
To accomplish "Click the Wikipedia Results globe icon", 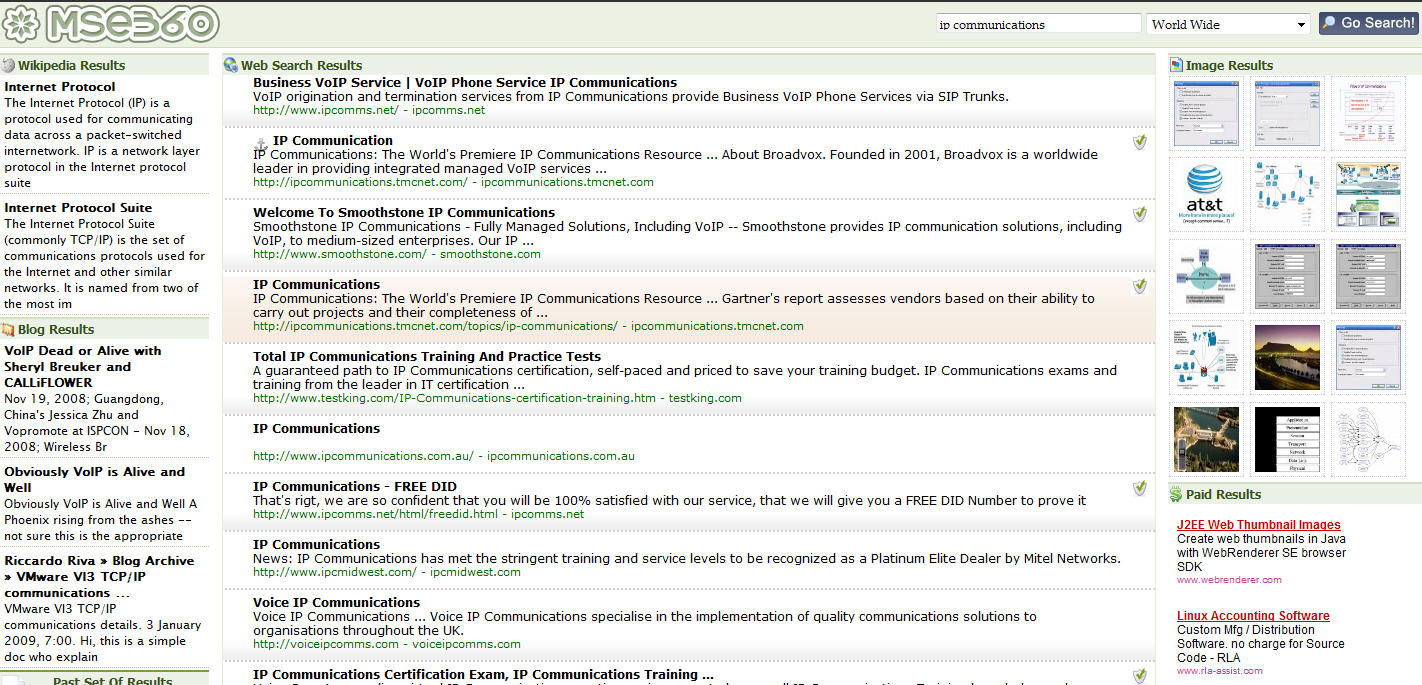I will pos(9,66).
